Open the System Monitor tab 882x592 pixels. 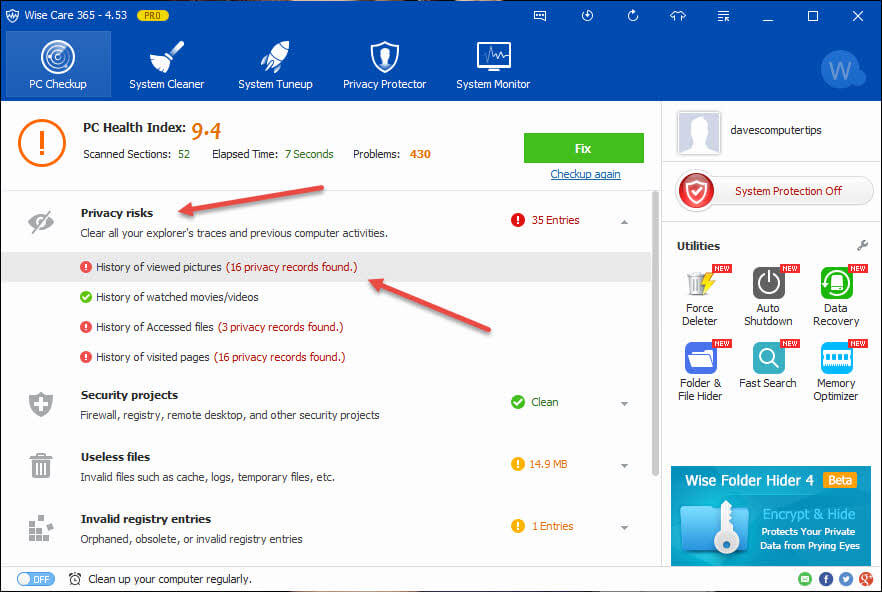coord(493,64)
